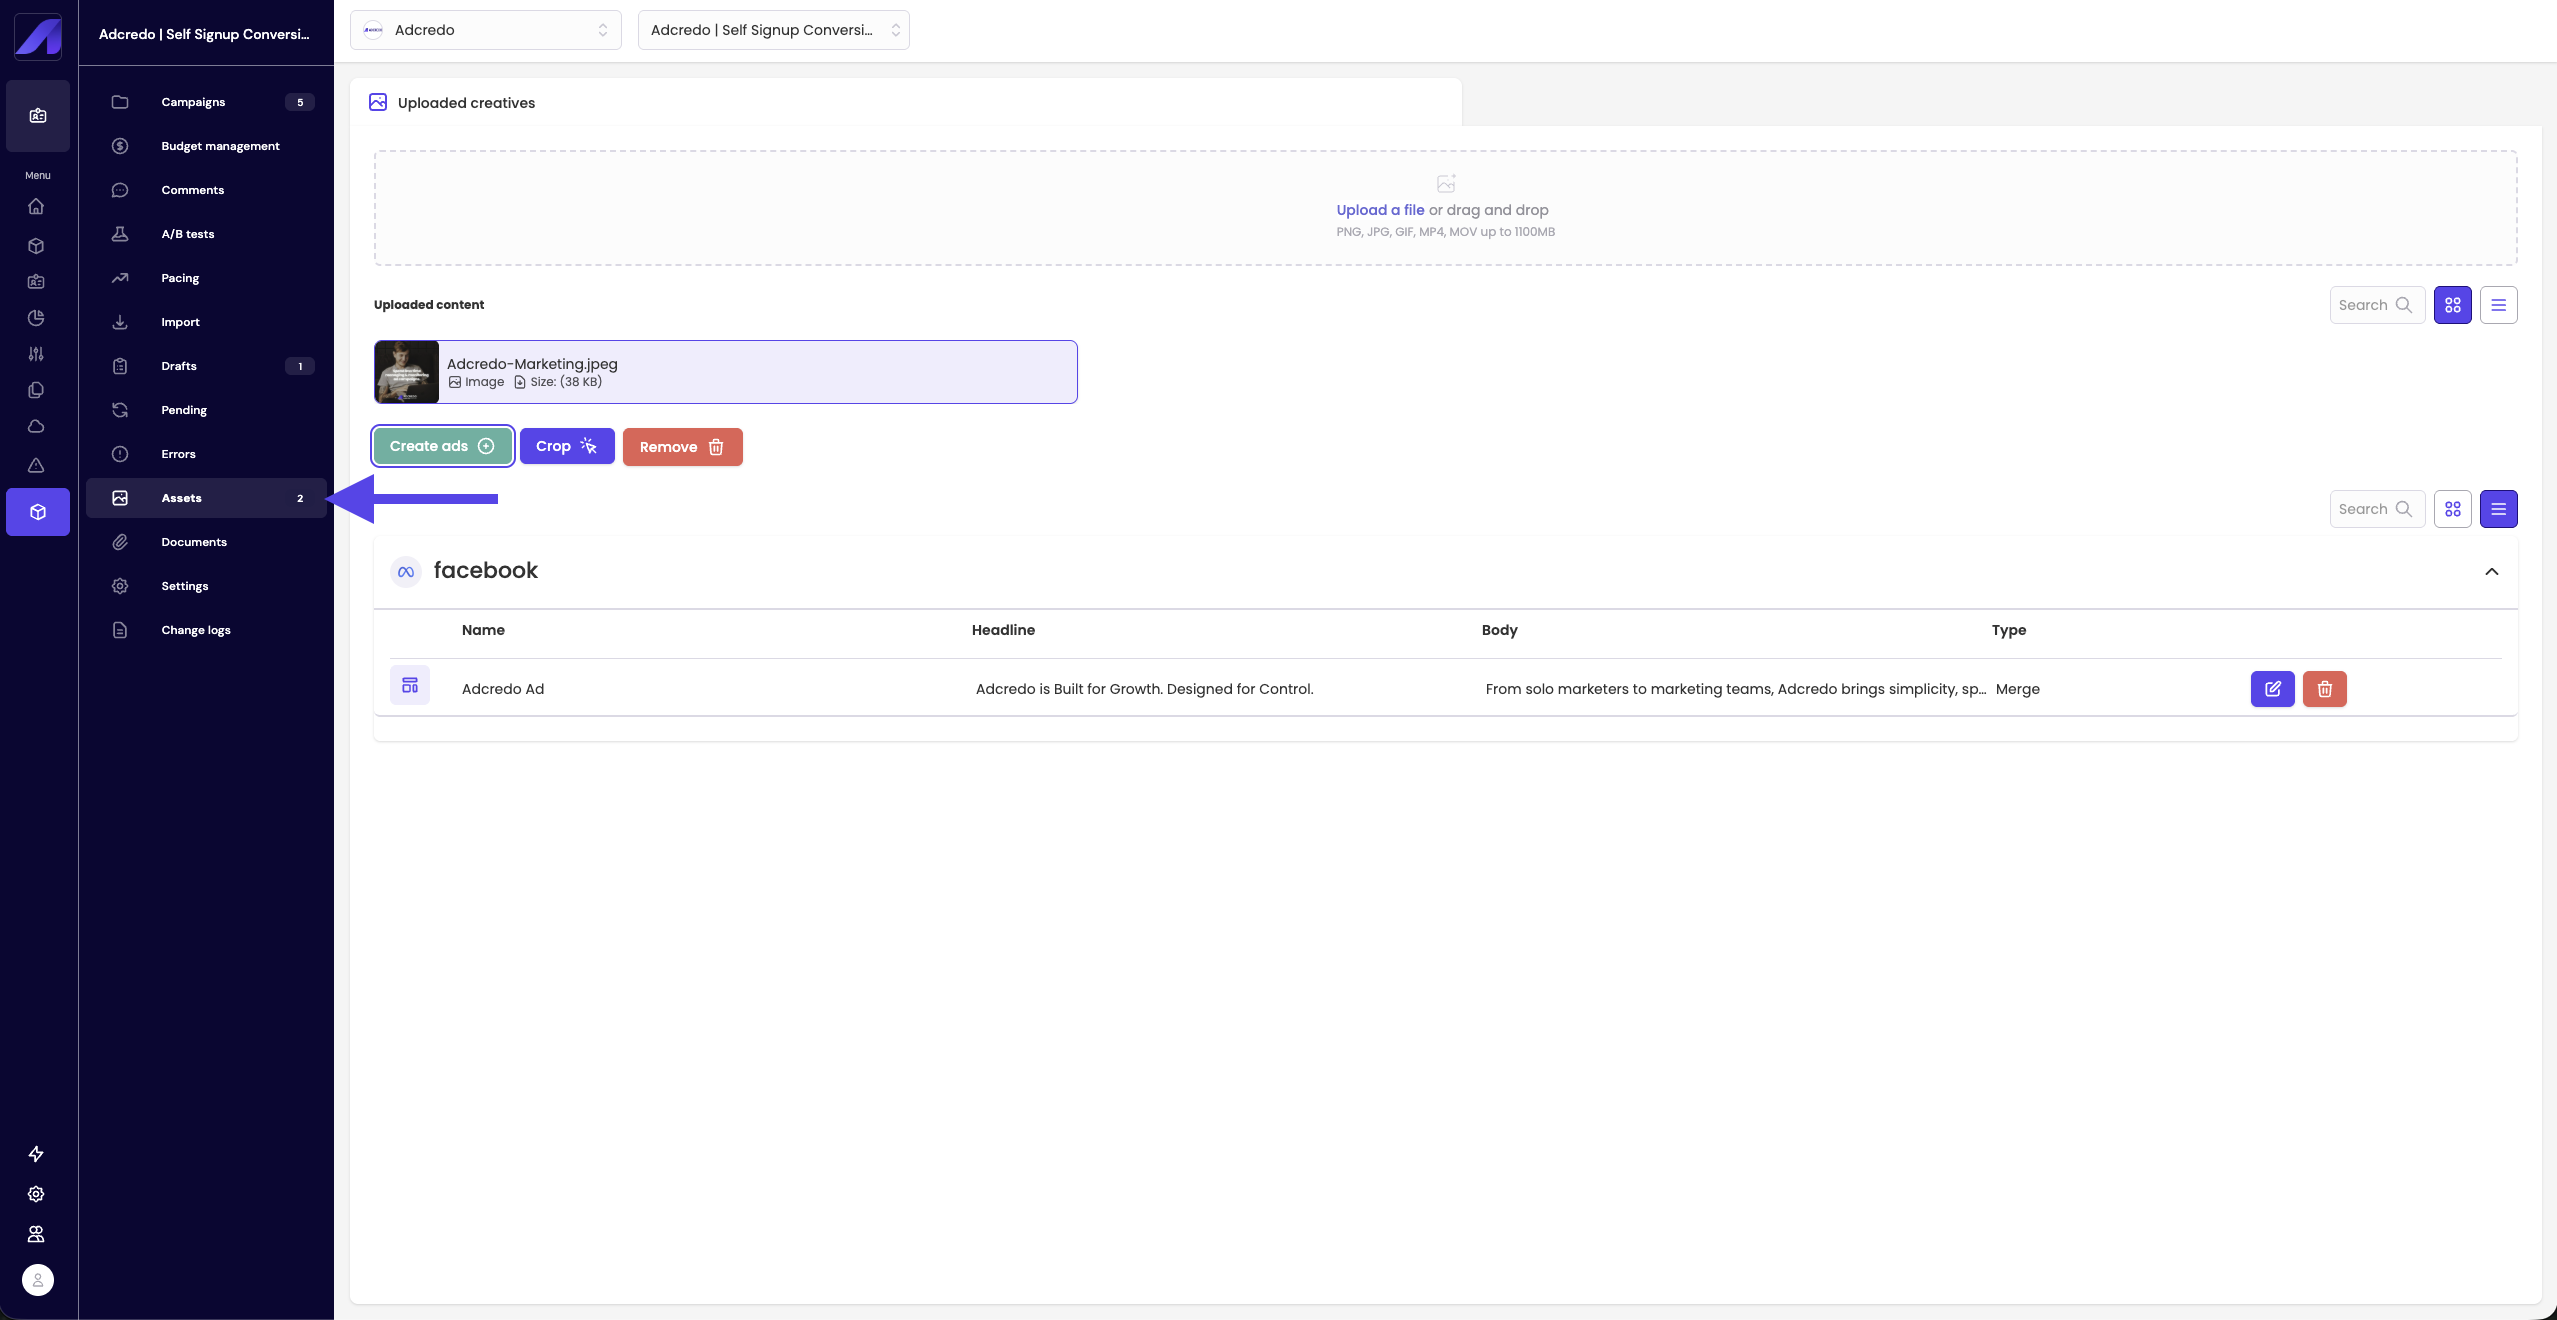2557x1320 pixels.
Task: Open Campaigns in the sidebar menu
Action: [x=193, y=102]
